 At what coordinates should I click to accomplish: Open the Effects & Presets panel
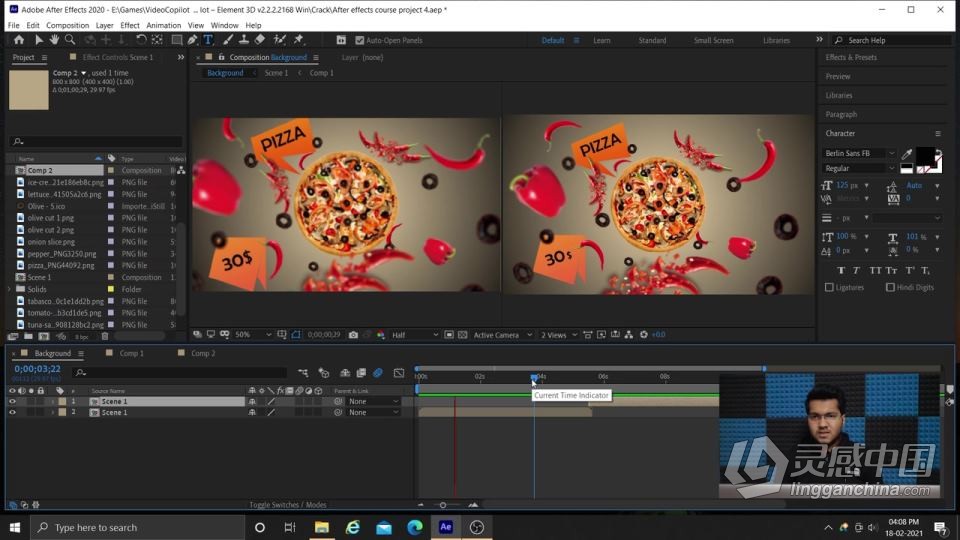851,57
